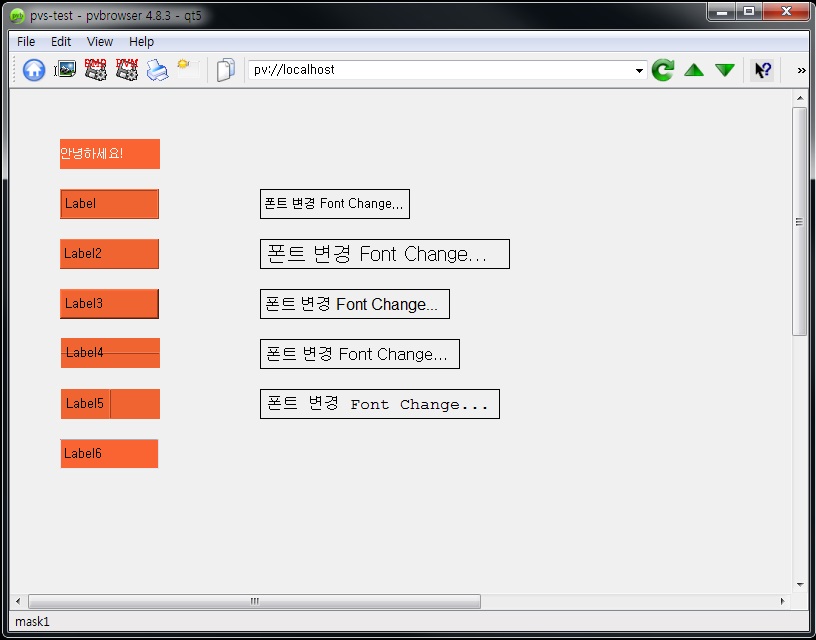
Task: Expand the toolbar overflow chevron
Action: coord(799,71)
